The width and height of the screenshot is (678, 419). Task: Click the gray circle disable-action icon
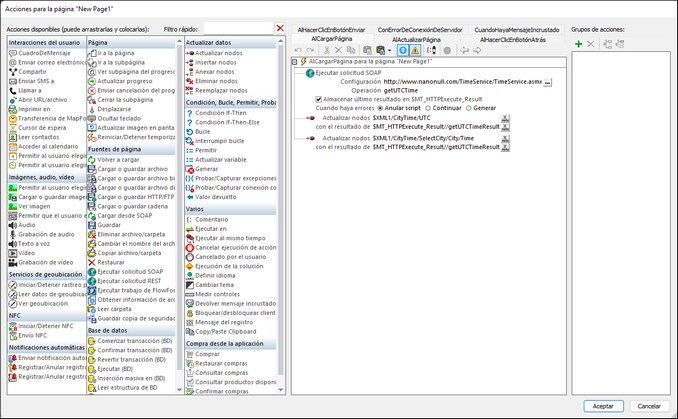tap(447, 51)
